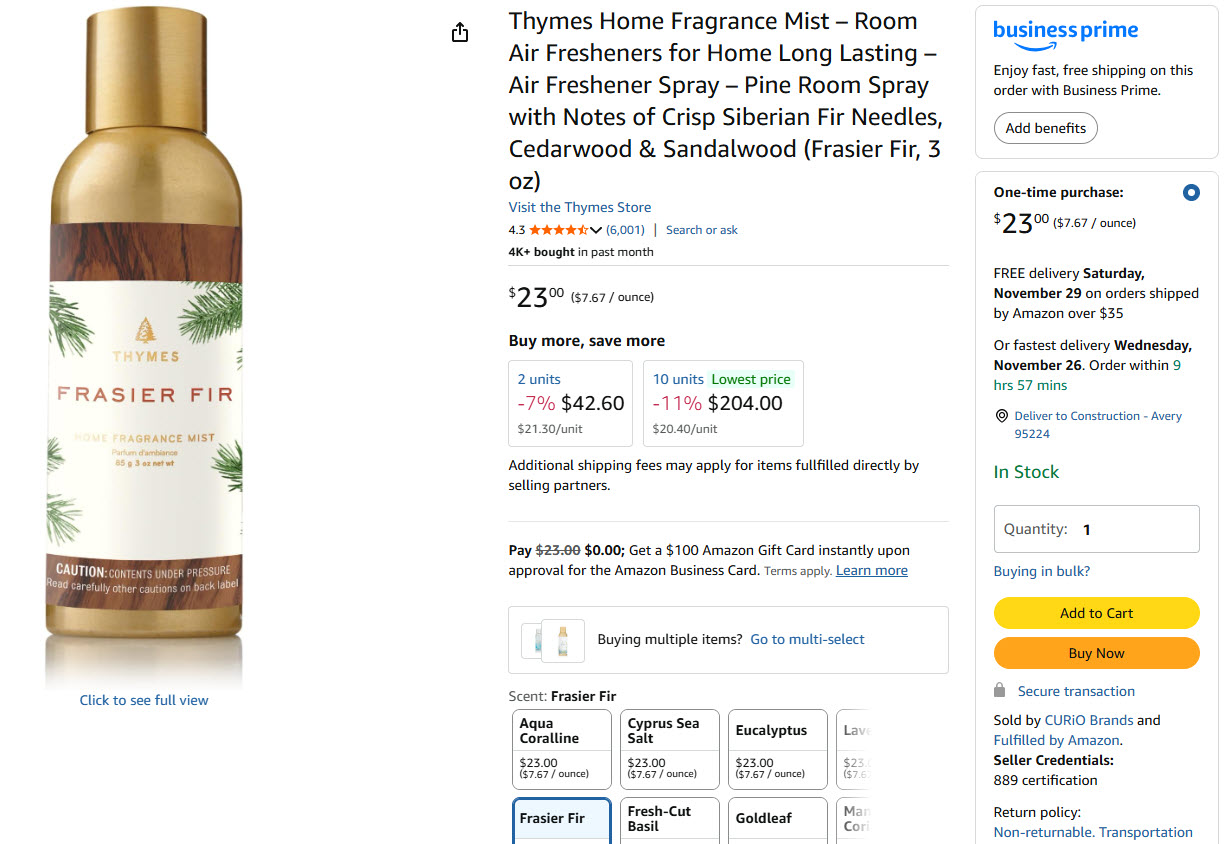
Task: Click the secure transaction lock icon
Action: (x=1000, y=691)
